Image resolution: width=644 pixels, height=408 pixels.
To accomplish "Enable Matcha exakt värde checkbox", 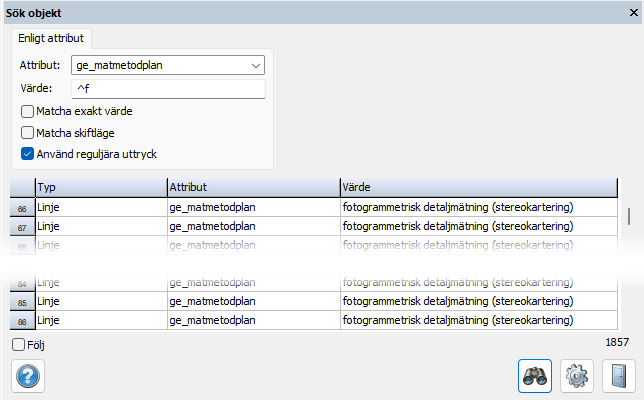I will pyautogui.click(x=28, y=111).
